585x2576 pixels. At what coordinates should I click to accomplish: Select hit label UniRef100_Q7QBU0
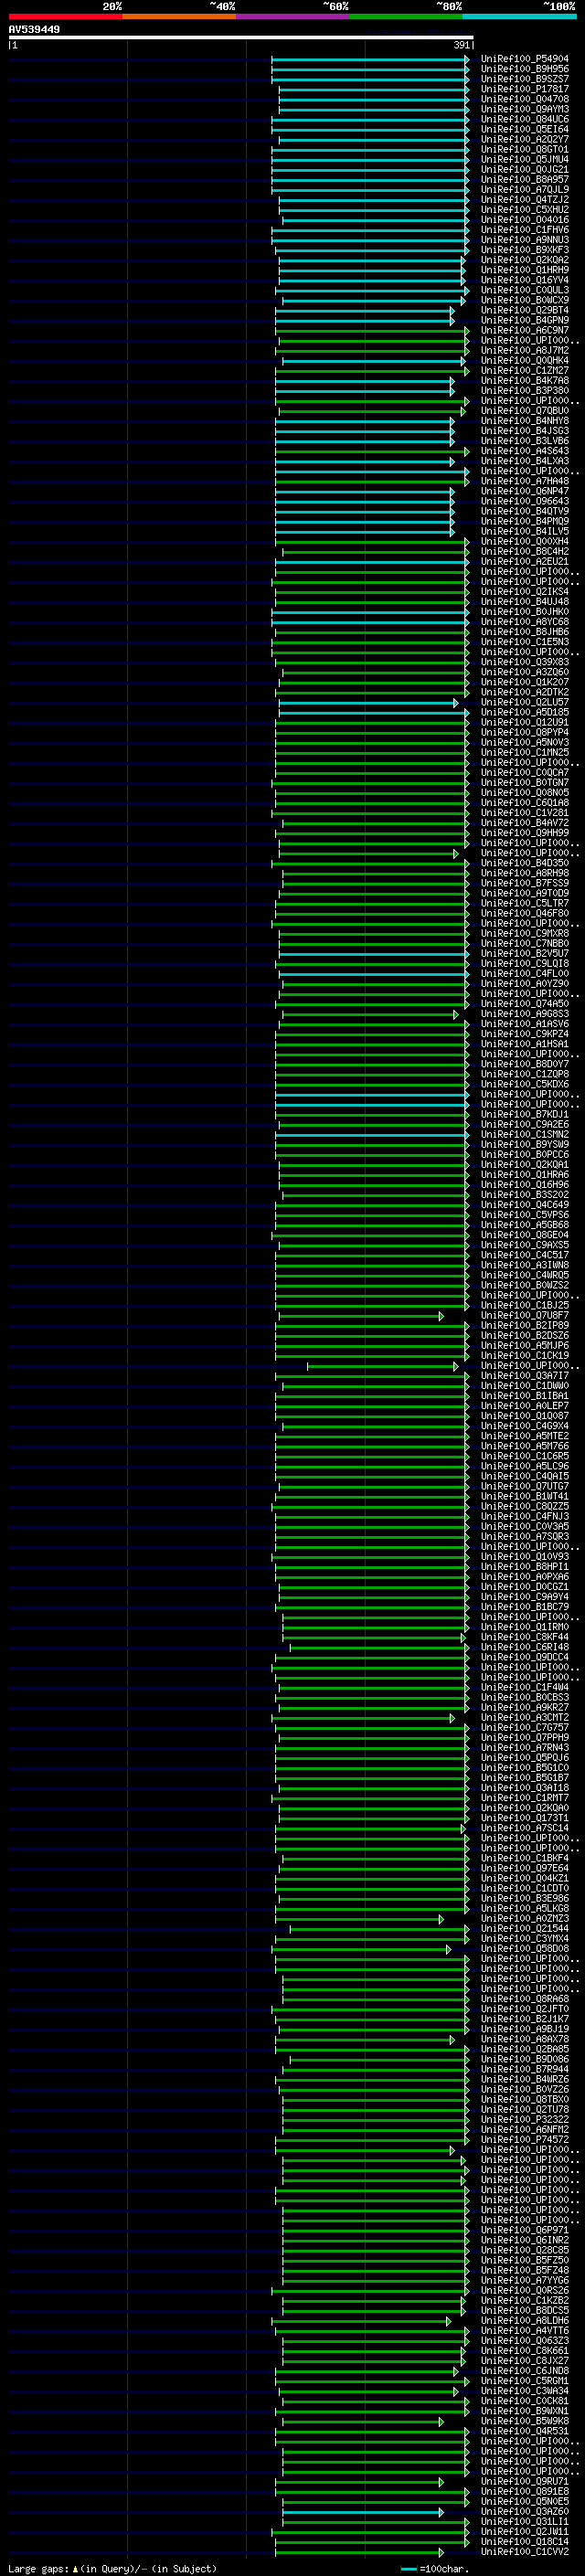[x=525, y=411]
